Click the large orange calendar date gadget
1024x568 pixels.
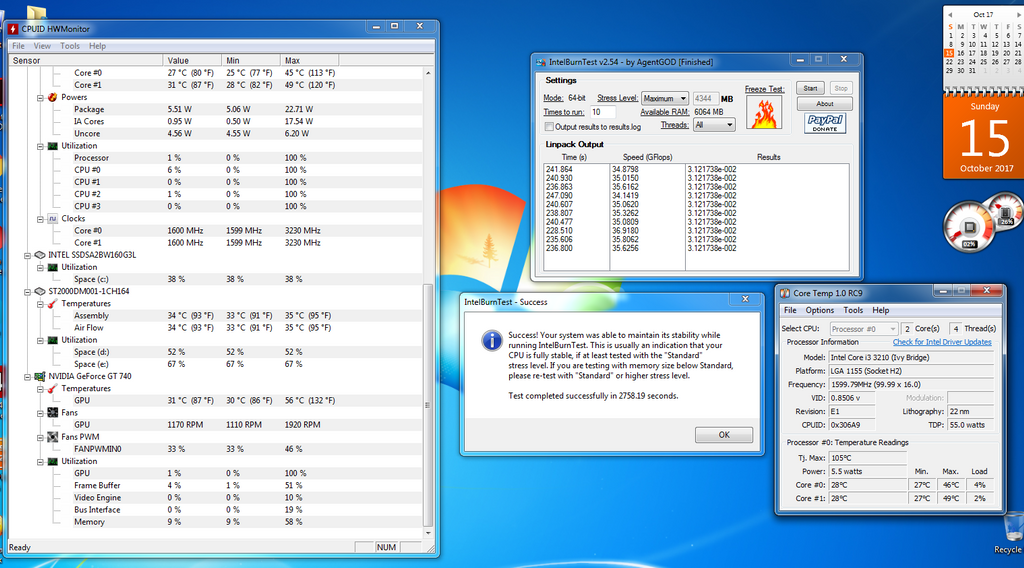coord(985,137)
